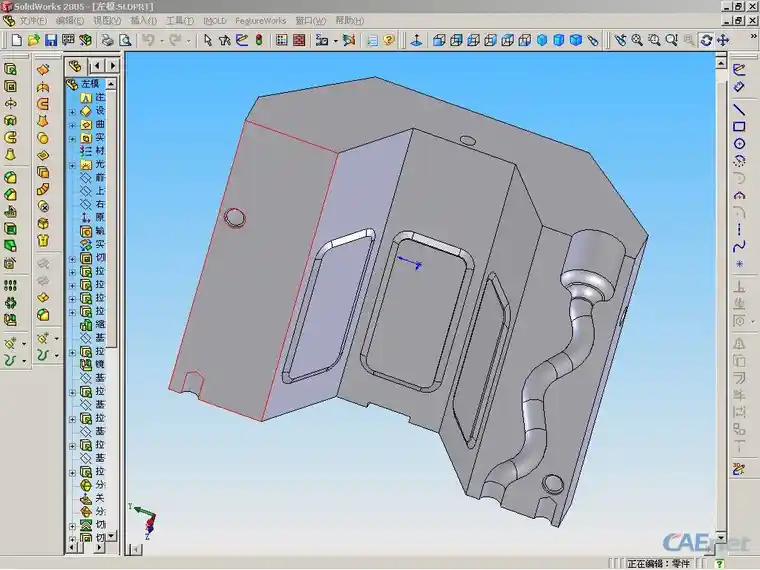Screen dimensions: 760x570
Task: Expand the toolbar overflow chevron at top right
Action: [x=754, y=36]
